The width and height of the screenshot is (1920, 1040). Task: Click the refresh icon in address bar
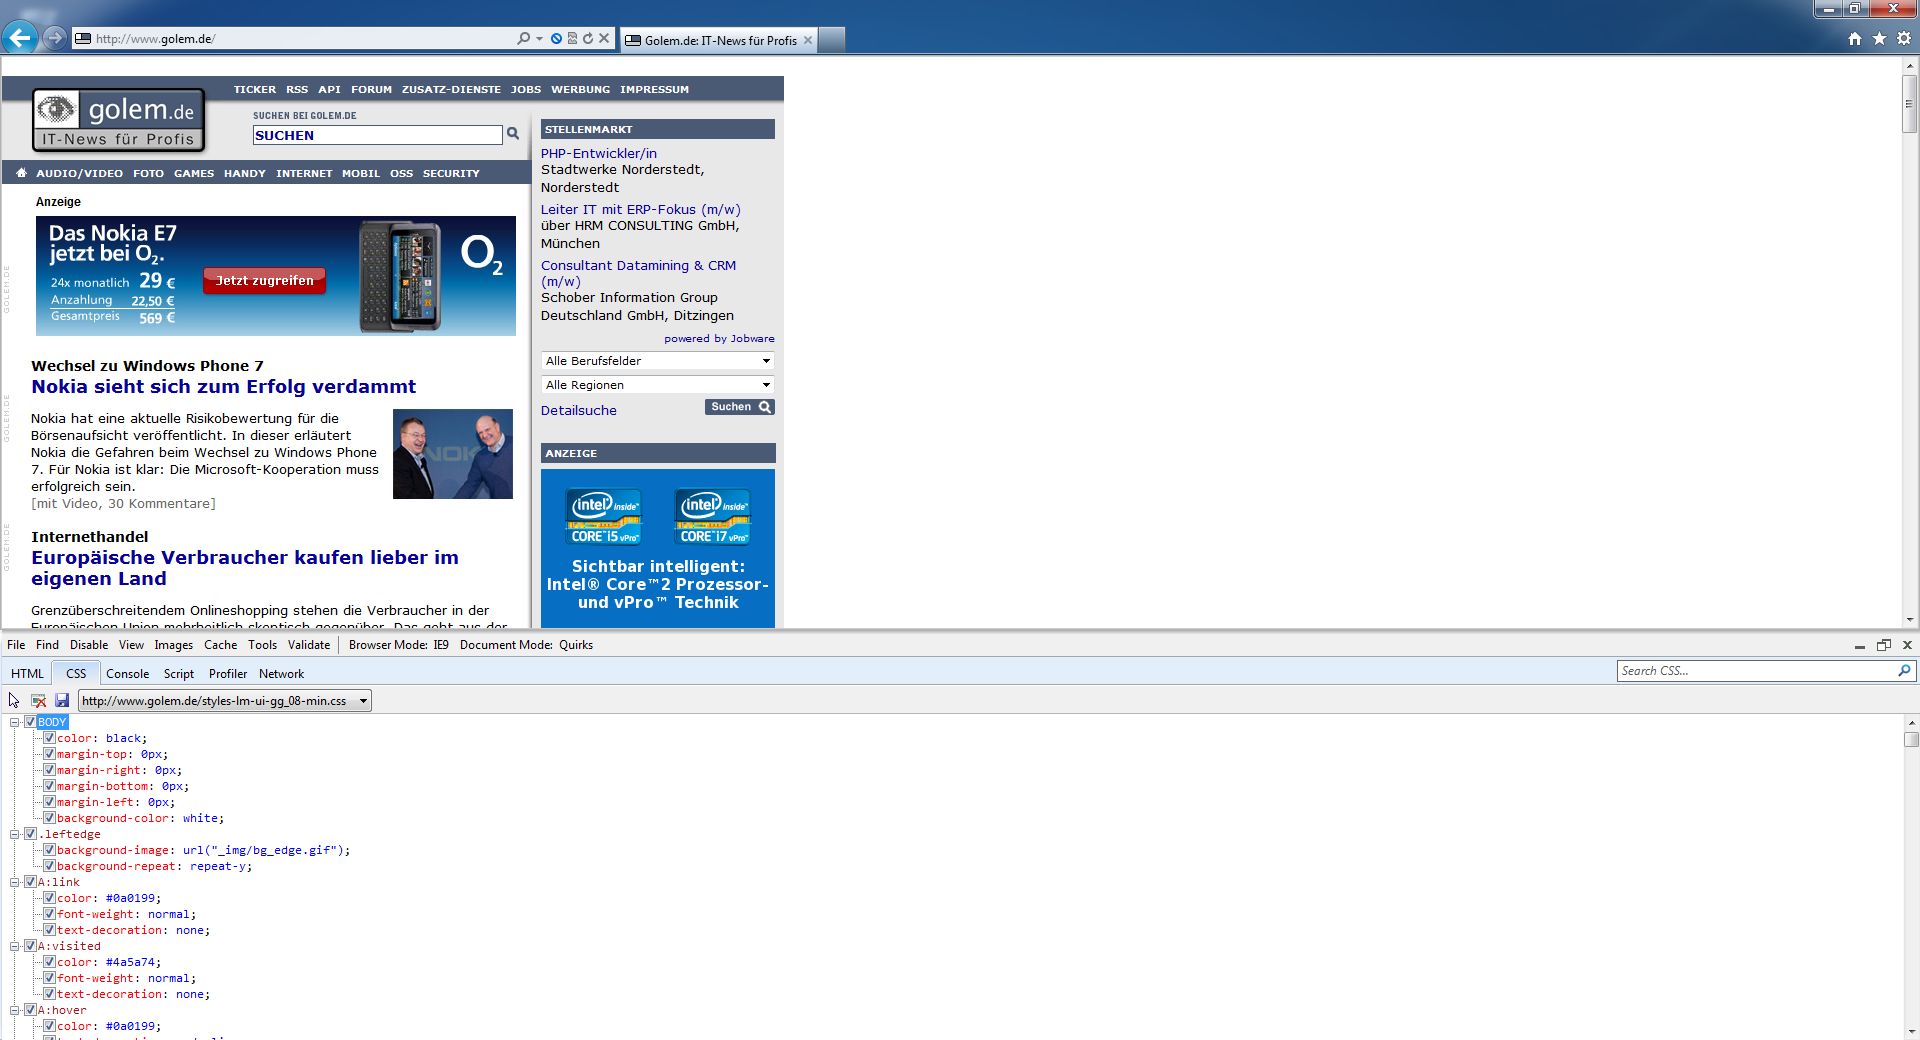(x=588, y=39)
